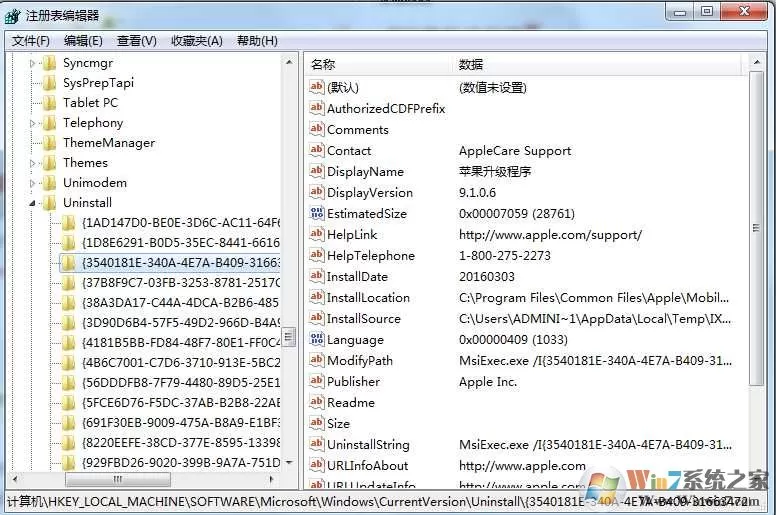Open the 文件(F) menu

point(31,41)
